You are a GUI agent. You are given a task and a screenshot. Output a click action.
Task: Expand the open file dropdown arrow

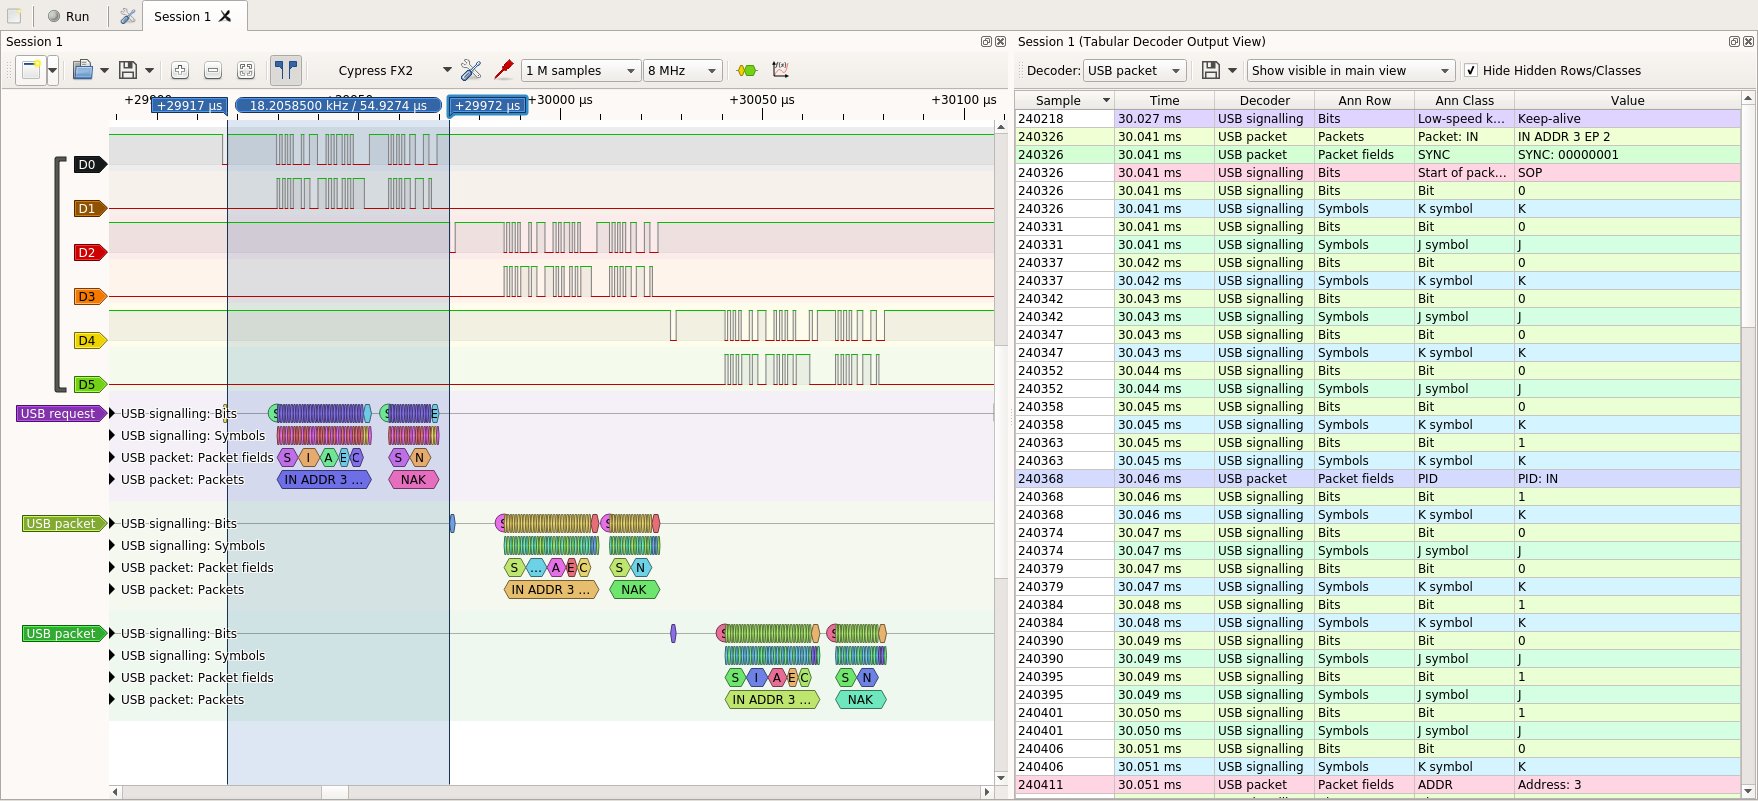point(104,70)
